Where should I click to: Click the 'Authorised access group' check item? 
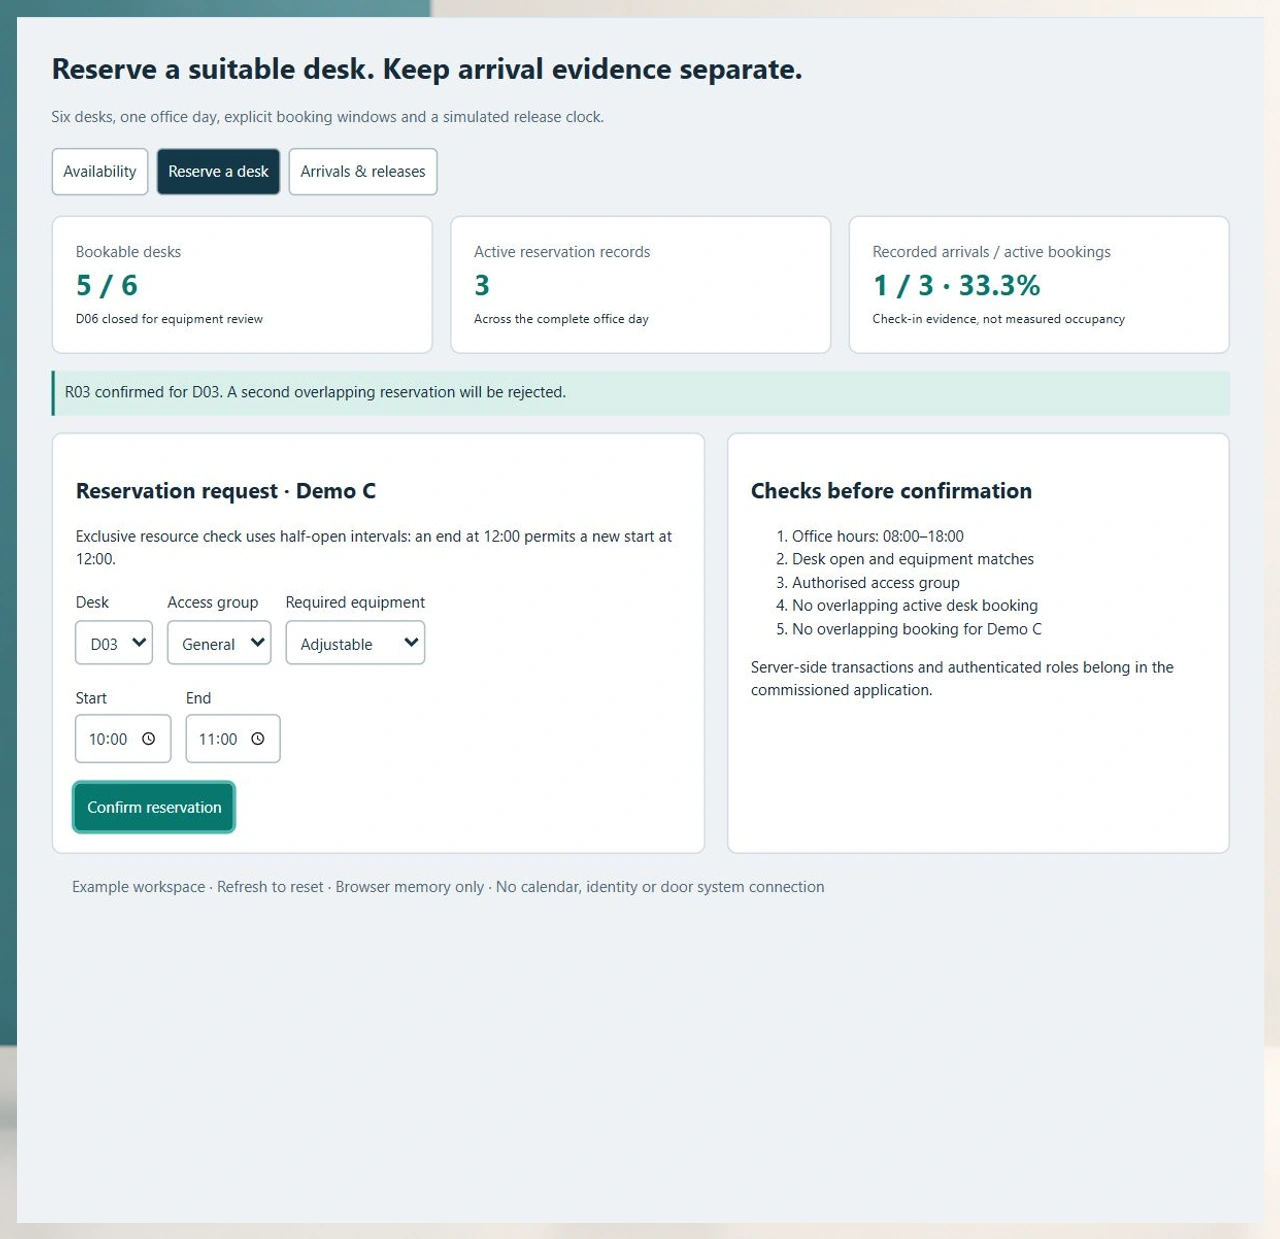pos(875,582)
